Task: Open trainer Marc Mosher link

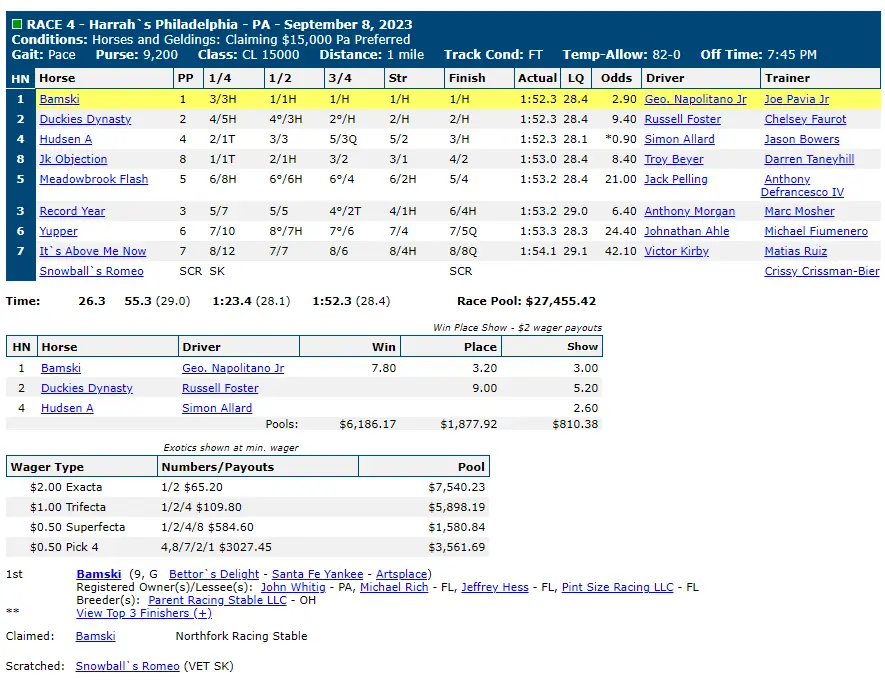Action: coord(799,211)
